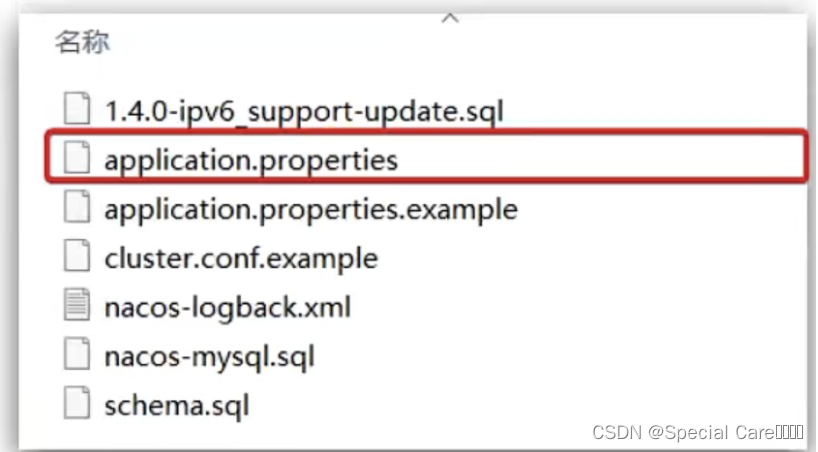The height and width of the screenshot is (452, 818).
Task: Click the application.properties.example file icon
Action: coord(77,206)
